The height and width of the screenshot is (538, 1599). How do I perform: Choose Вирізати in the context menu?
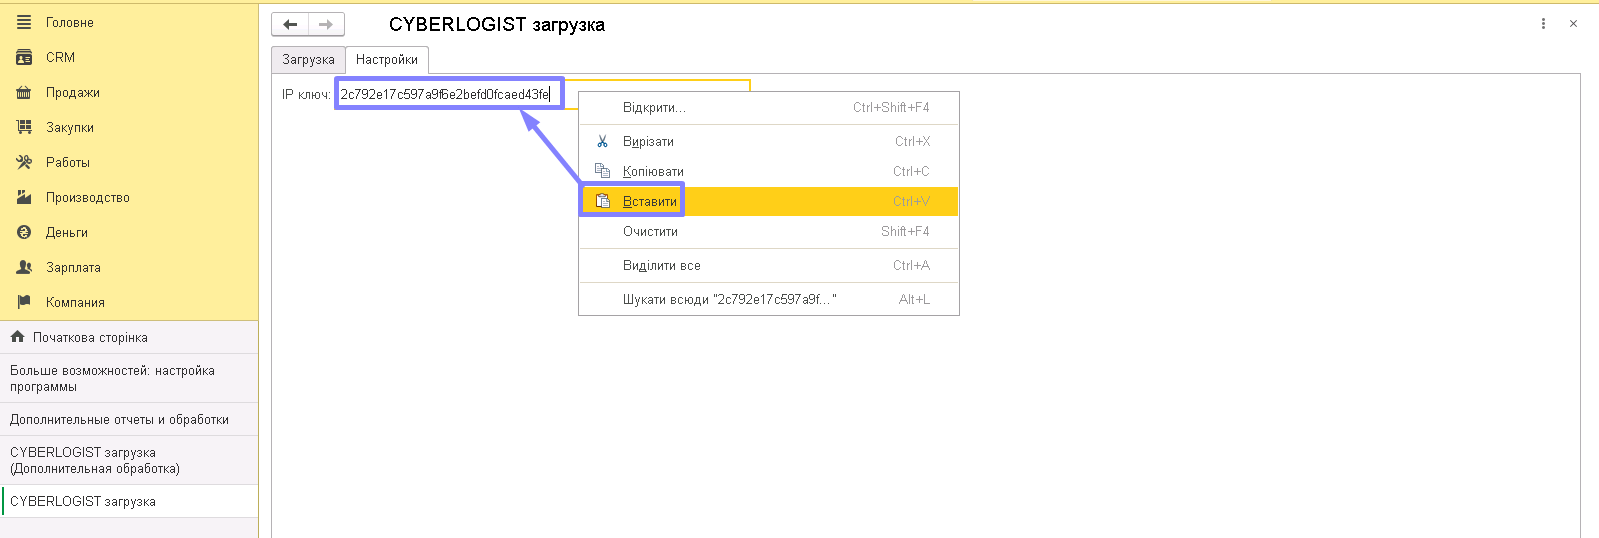pyautogui.click(x=769, y=141)
